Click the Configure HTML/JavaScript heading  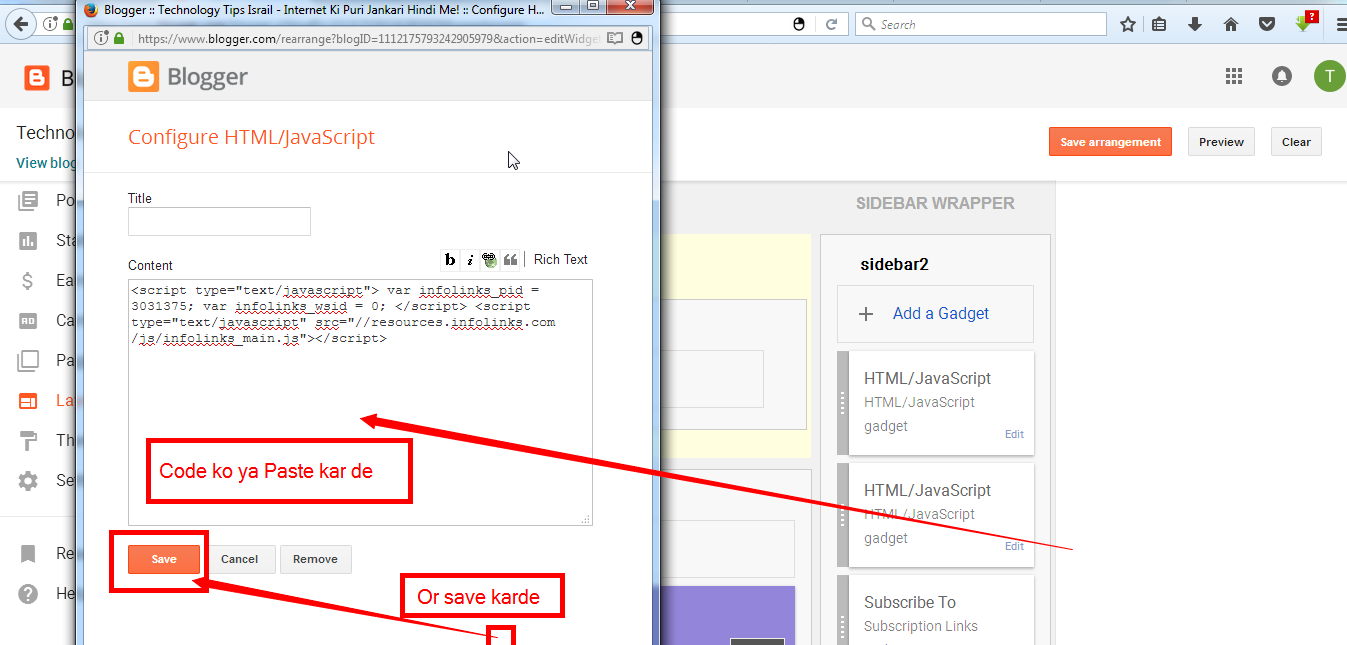pyautogui.click(x=251, y=137)
